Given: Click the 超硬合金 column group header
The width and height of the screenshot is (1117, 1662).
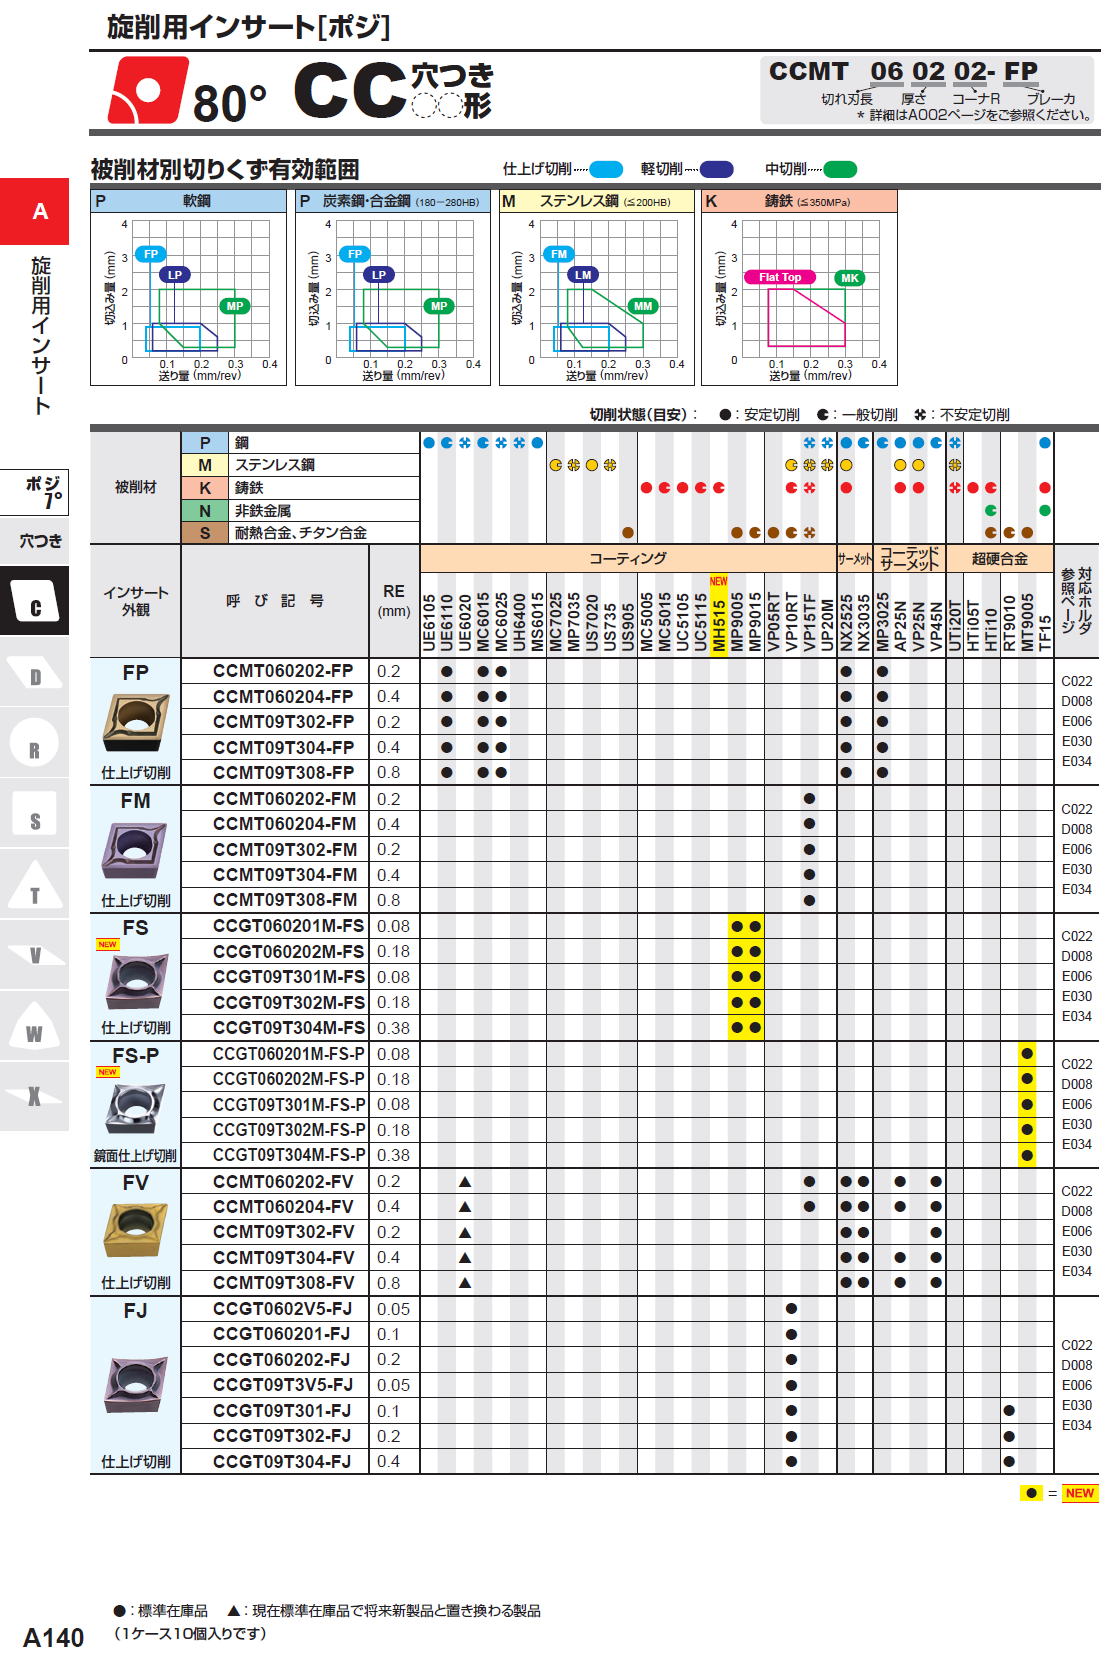Looking at the screenshot, I should (x=999, y=558).
